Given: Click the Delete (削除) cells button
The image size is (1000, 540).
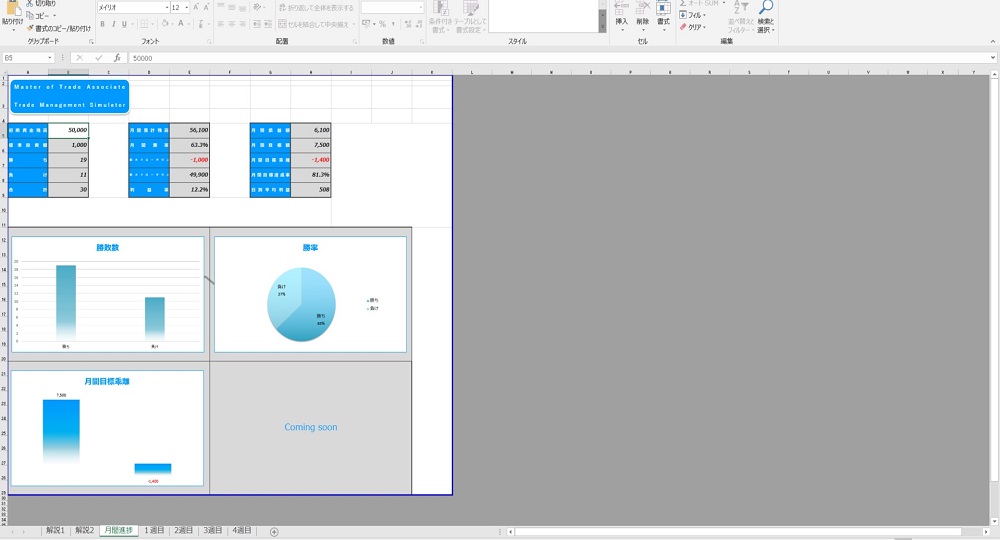Looking at the screenshot, I should 642,14.
